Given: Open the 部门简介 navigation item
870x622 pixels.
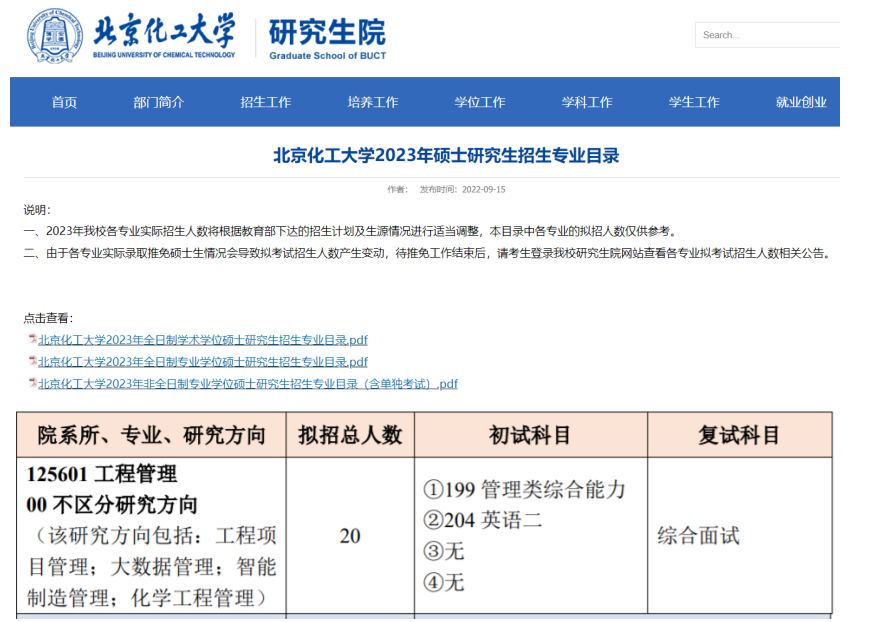Looking at the screenshot, I should click(x=159, y=102).
